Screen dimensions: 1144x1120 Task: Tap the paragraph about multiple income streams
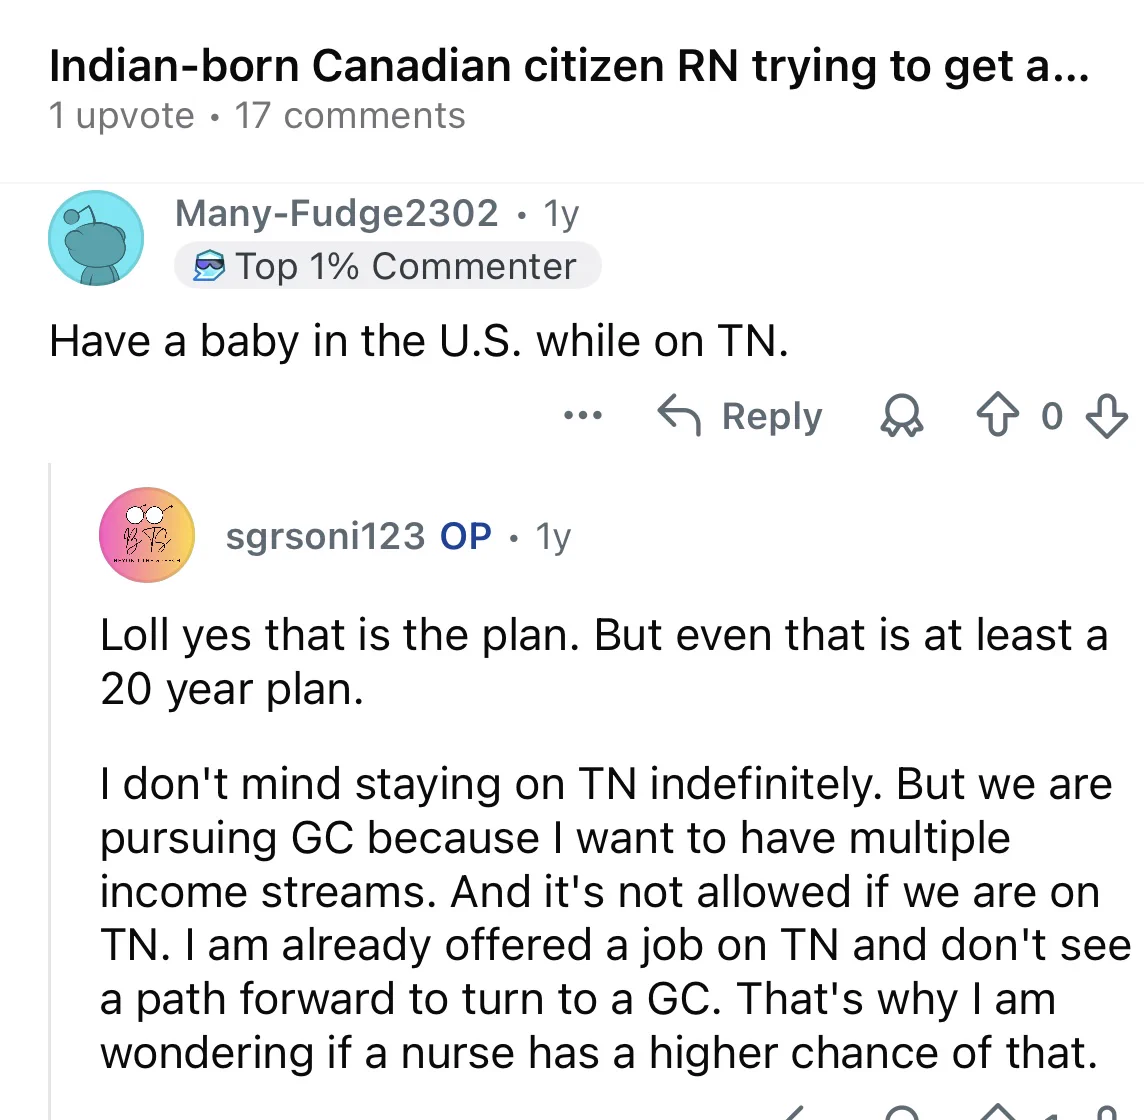point(615,918)
